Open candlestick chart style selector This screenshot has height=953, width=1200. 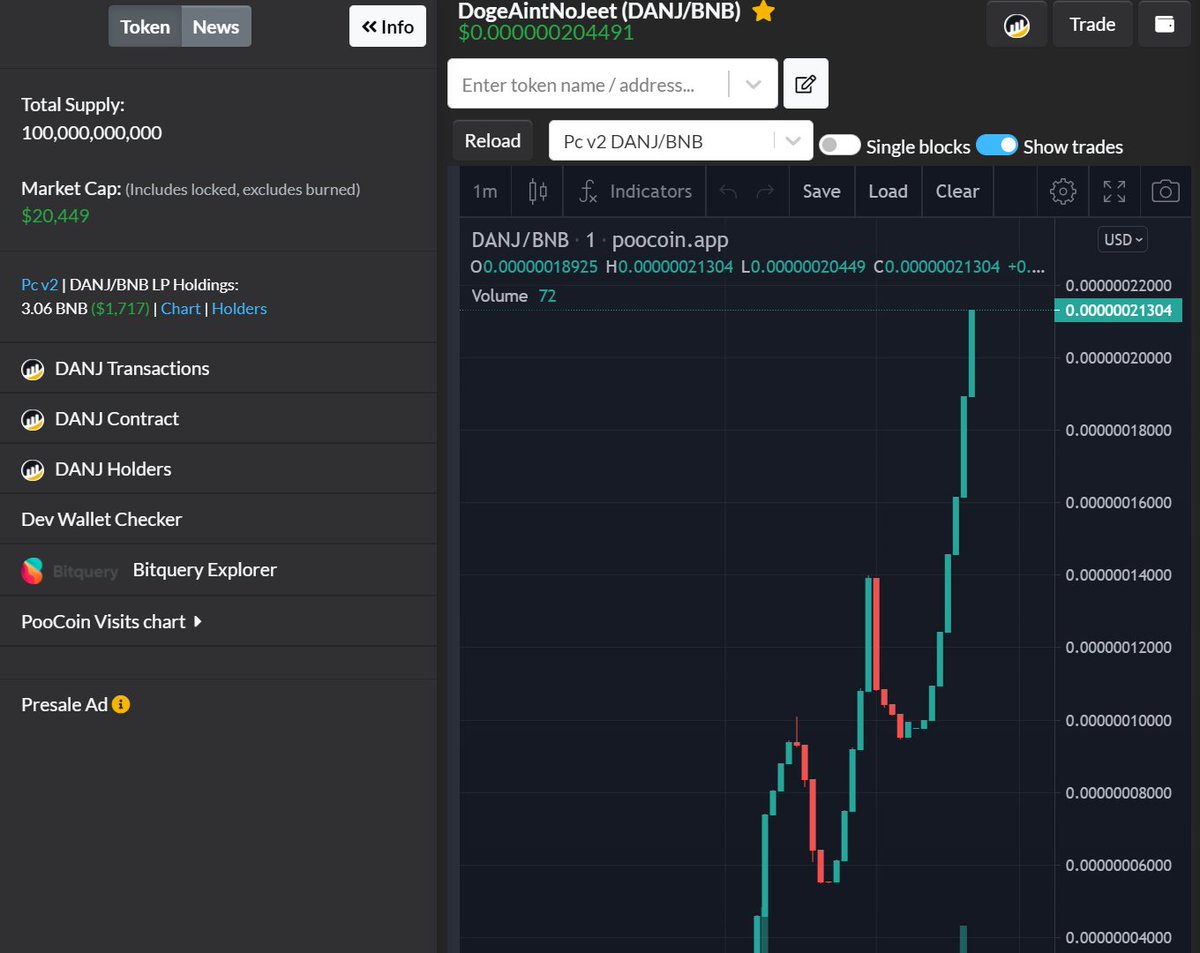(x=537, y=191)
